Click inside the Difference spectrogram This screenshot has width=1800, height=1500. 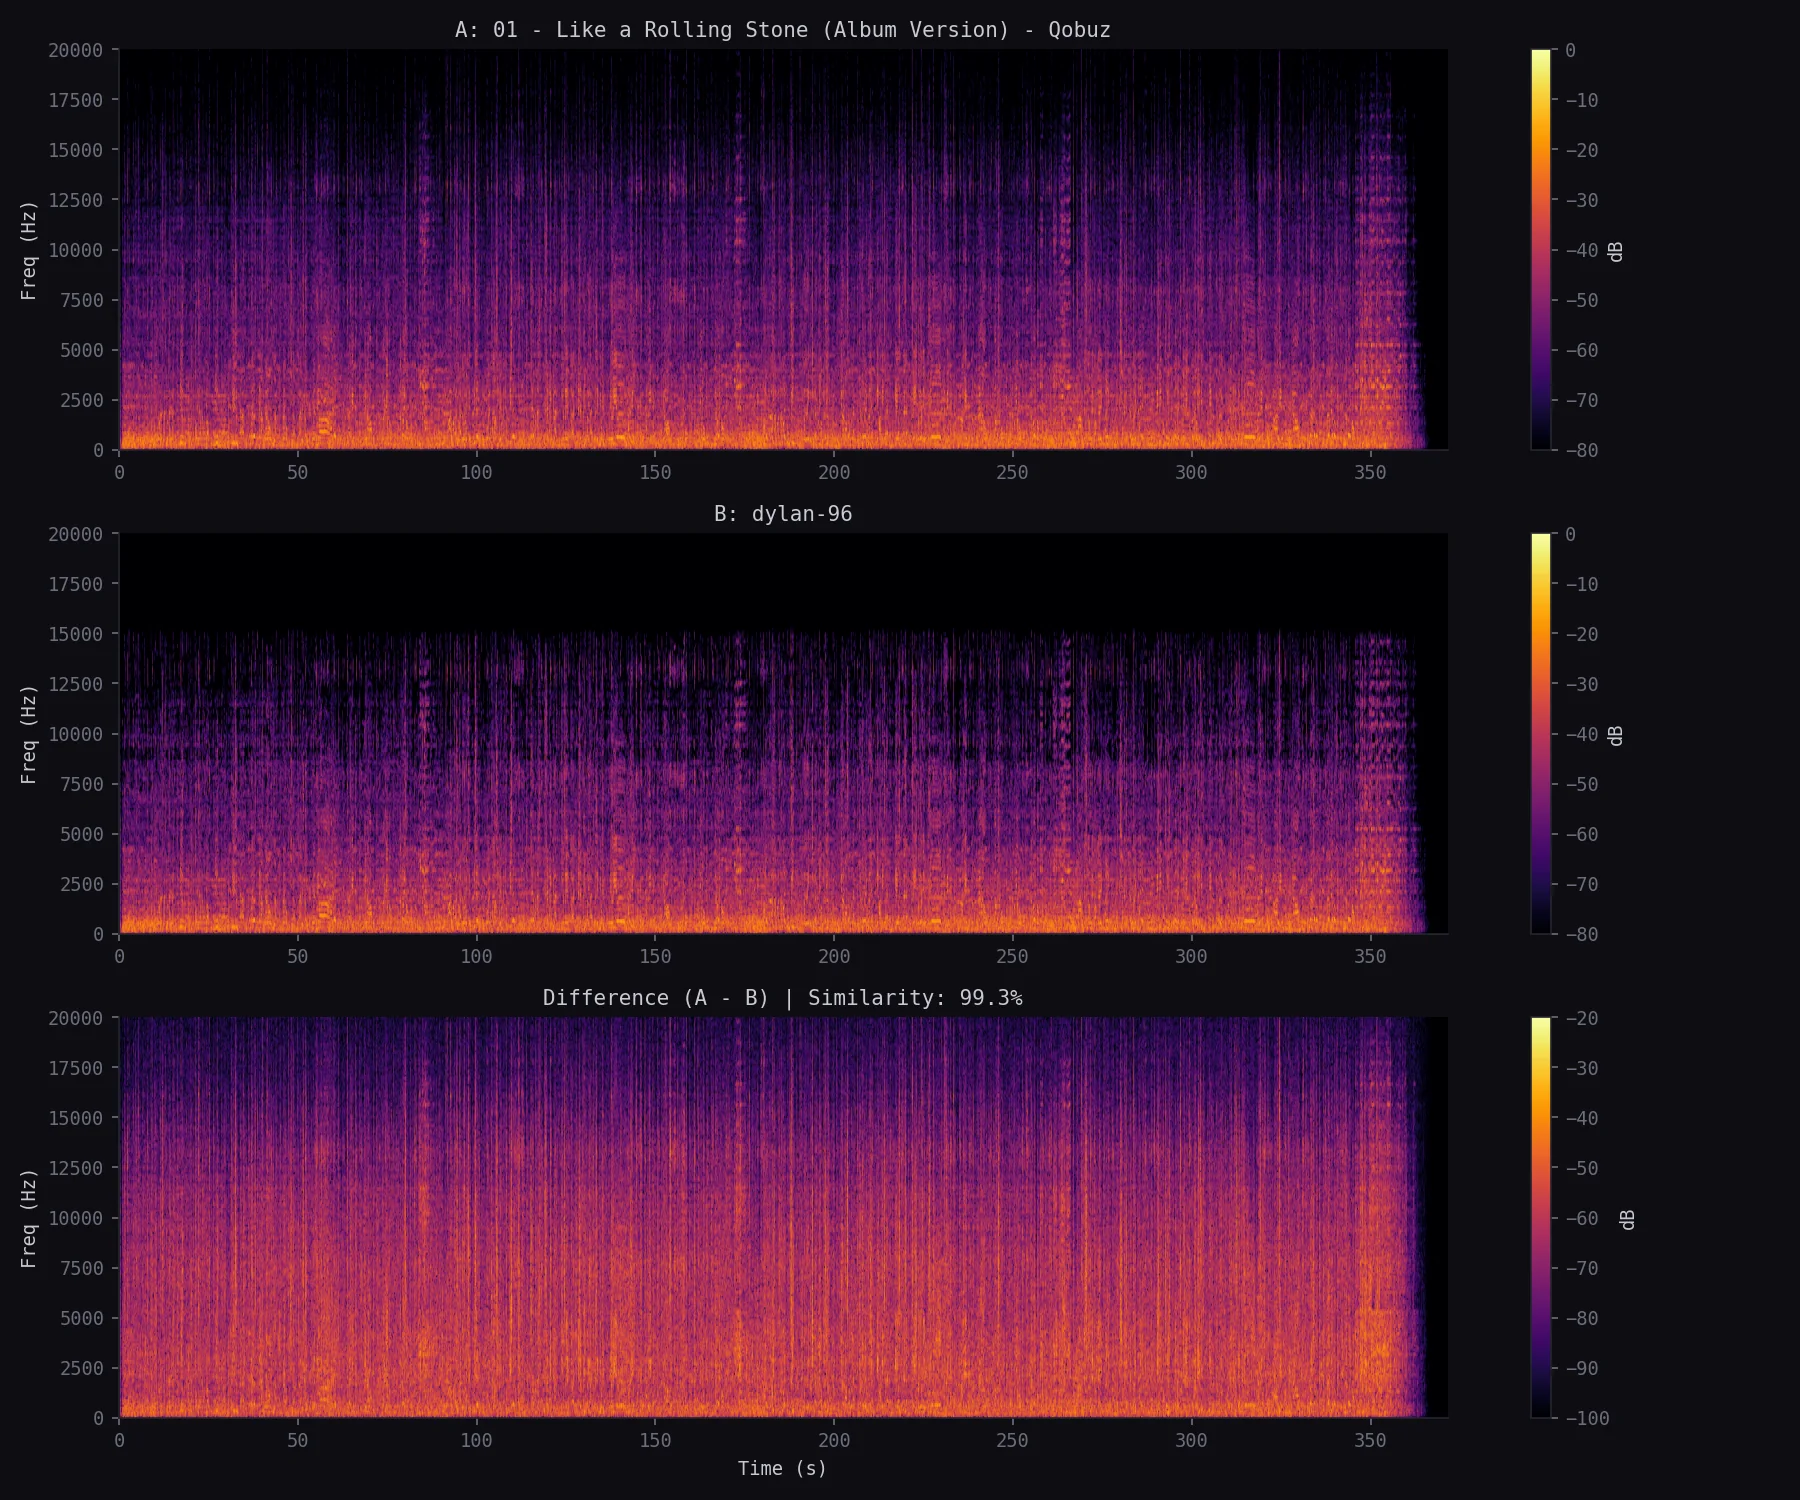tap(783, 1218)
